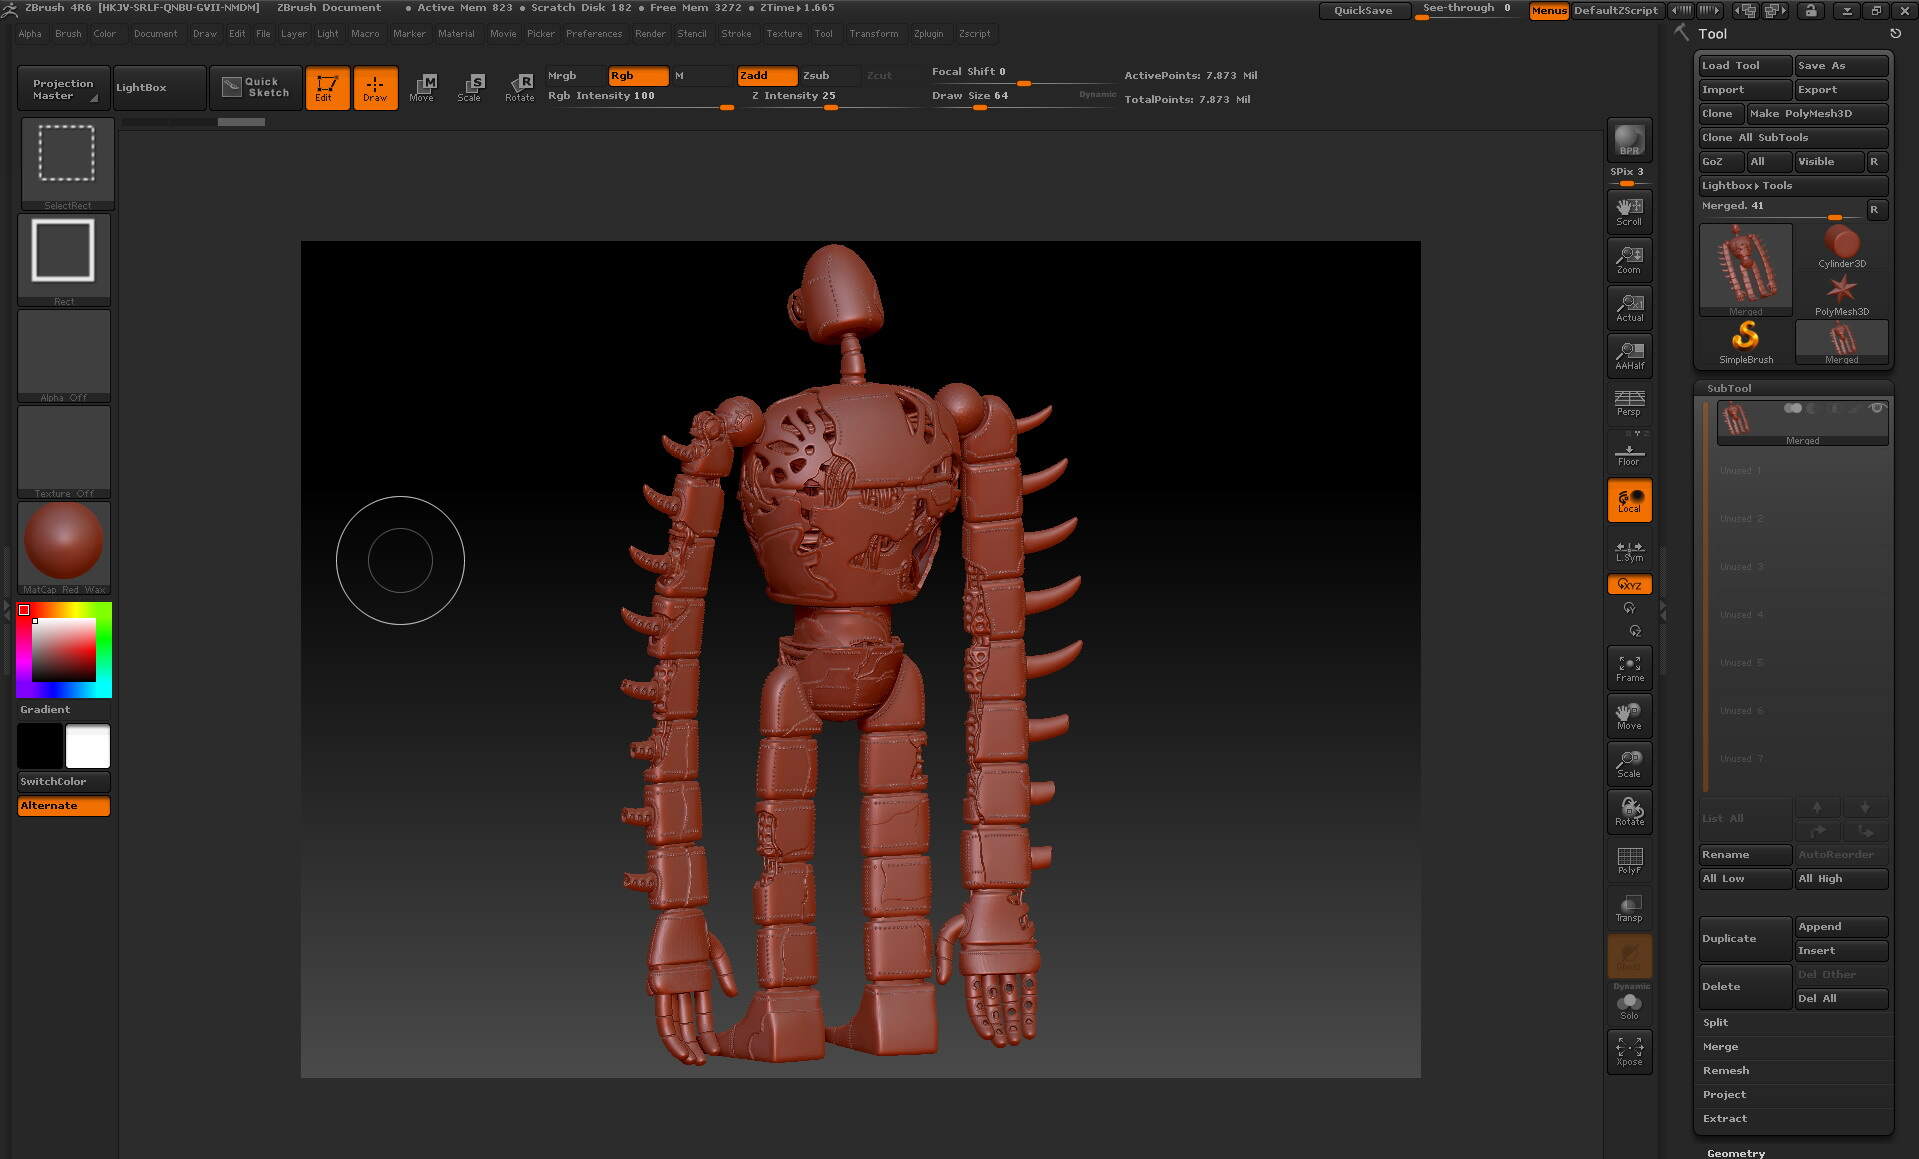Expand the Split subsection
The width and height of the screenshot is (1919, 1159).
[1716, 1022]
